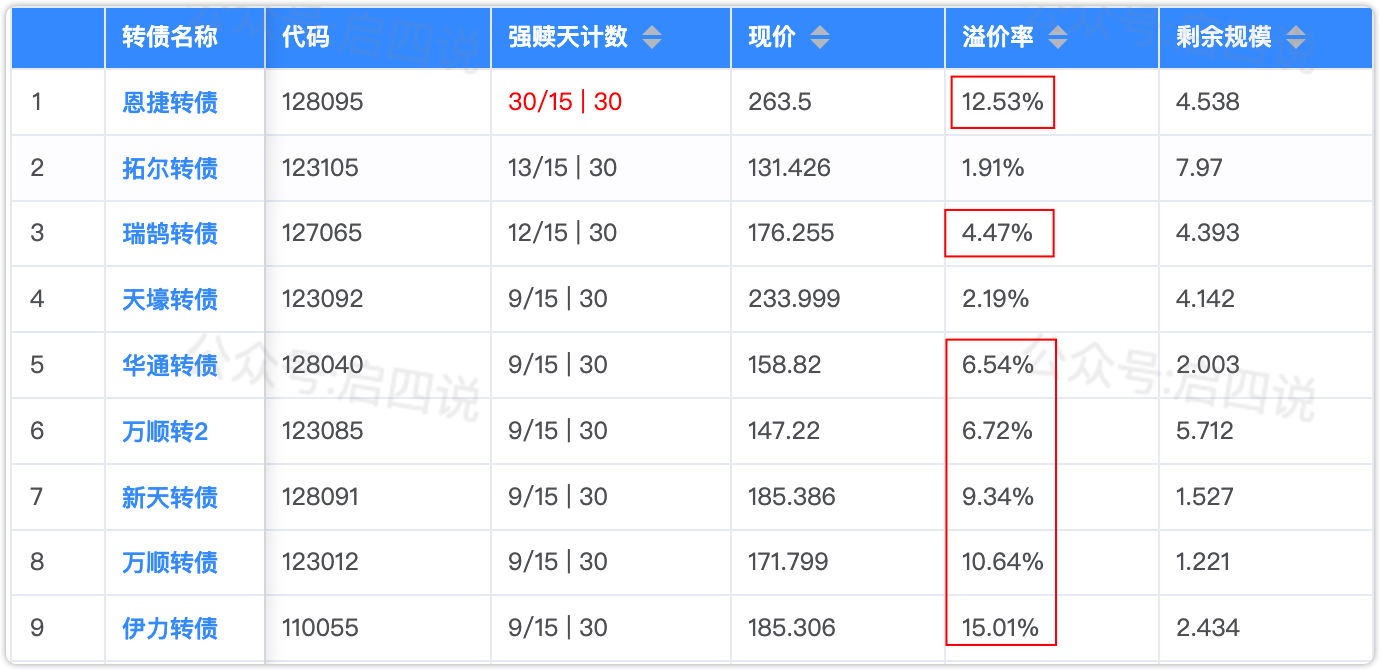This screenshot has width=1380, height=670.
Task: Open the 万顺转2 bond link
Action: [165, 431]
